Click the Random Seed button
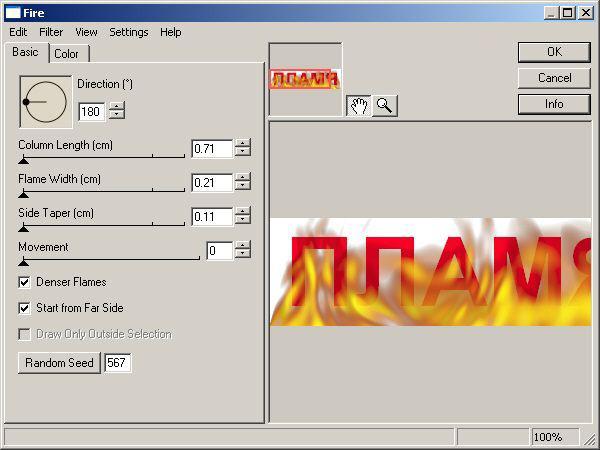 coord(59,363)
